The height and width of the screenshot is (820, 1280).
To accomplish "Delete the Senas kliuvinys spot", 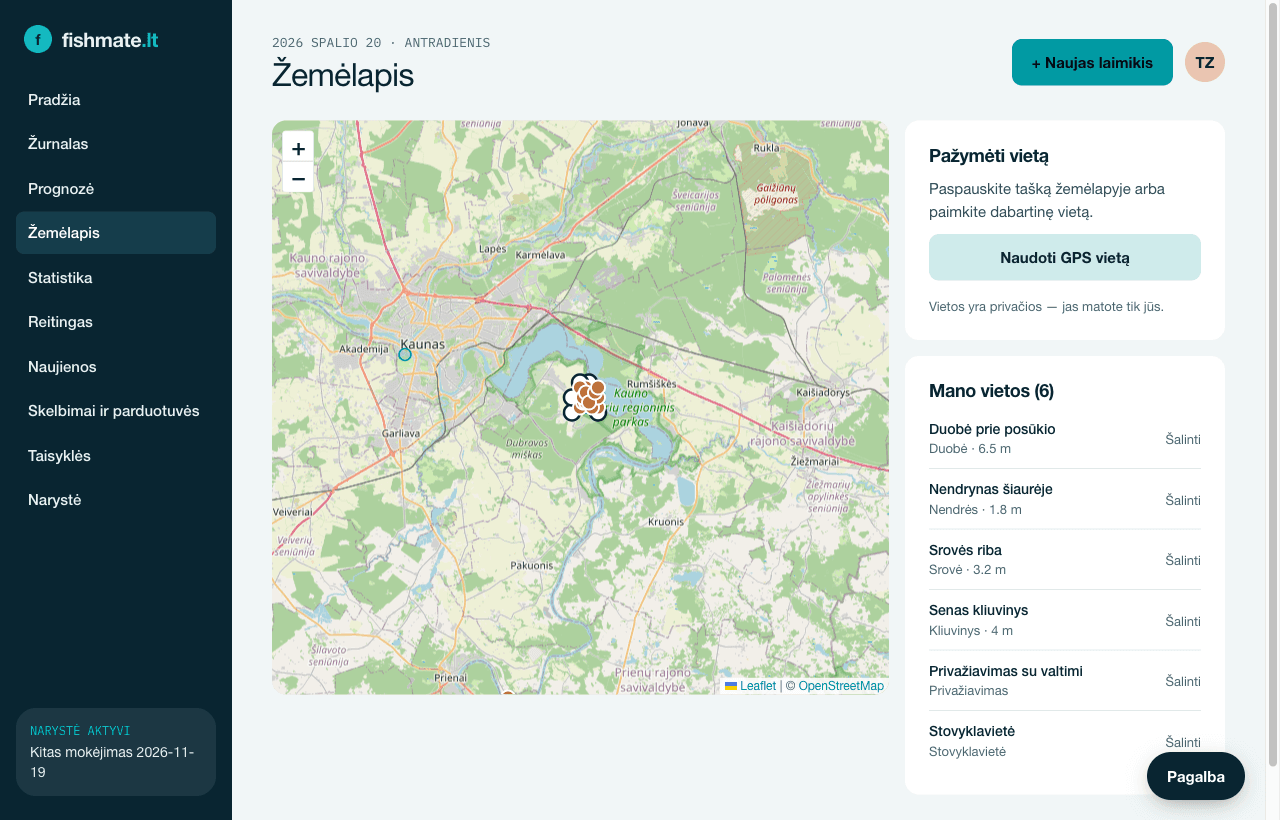I will 1183,621.
